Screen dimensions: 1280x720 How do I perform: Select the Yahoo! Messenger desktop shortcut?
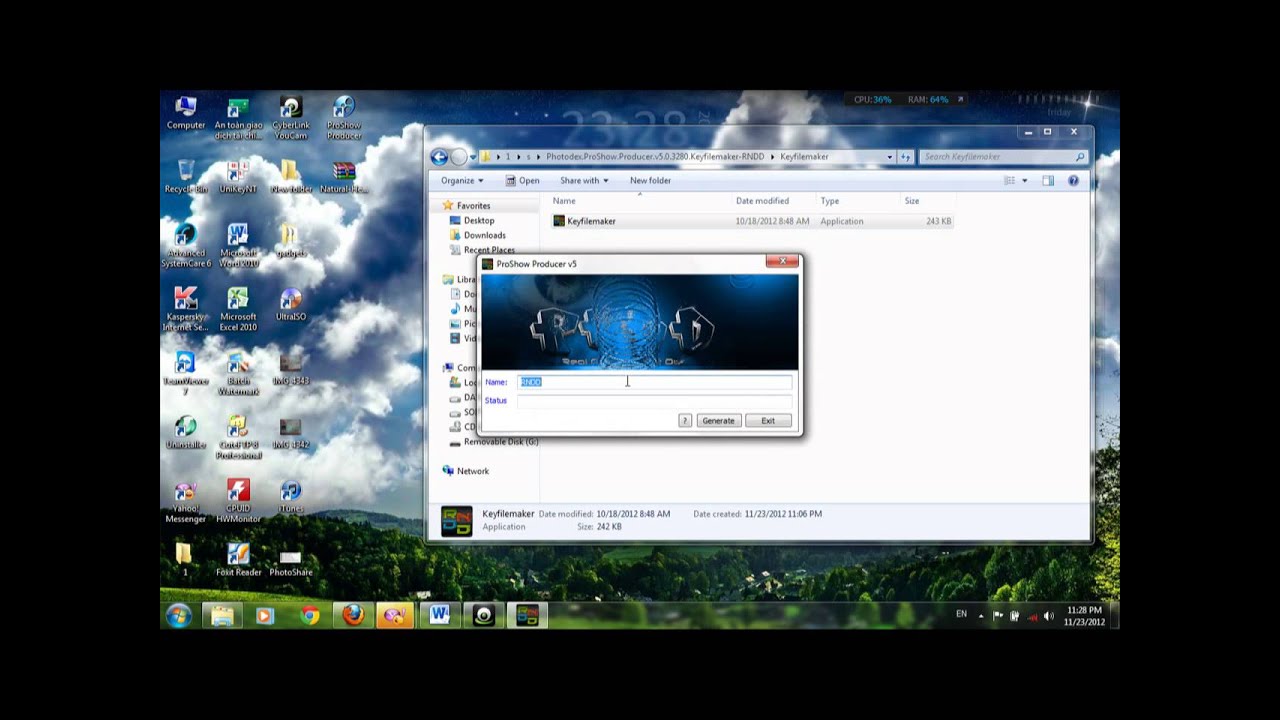point(186,502)
